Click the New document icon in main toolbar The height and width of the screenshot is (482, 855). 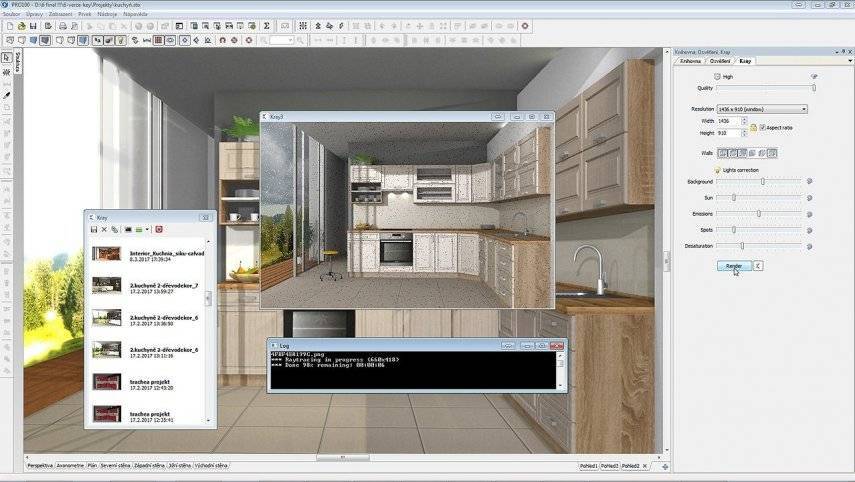click(x=9, y=26)
